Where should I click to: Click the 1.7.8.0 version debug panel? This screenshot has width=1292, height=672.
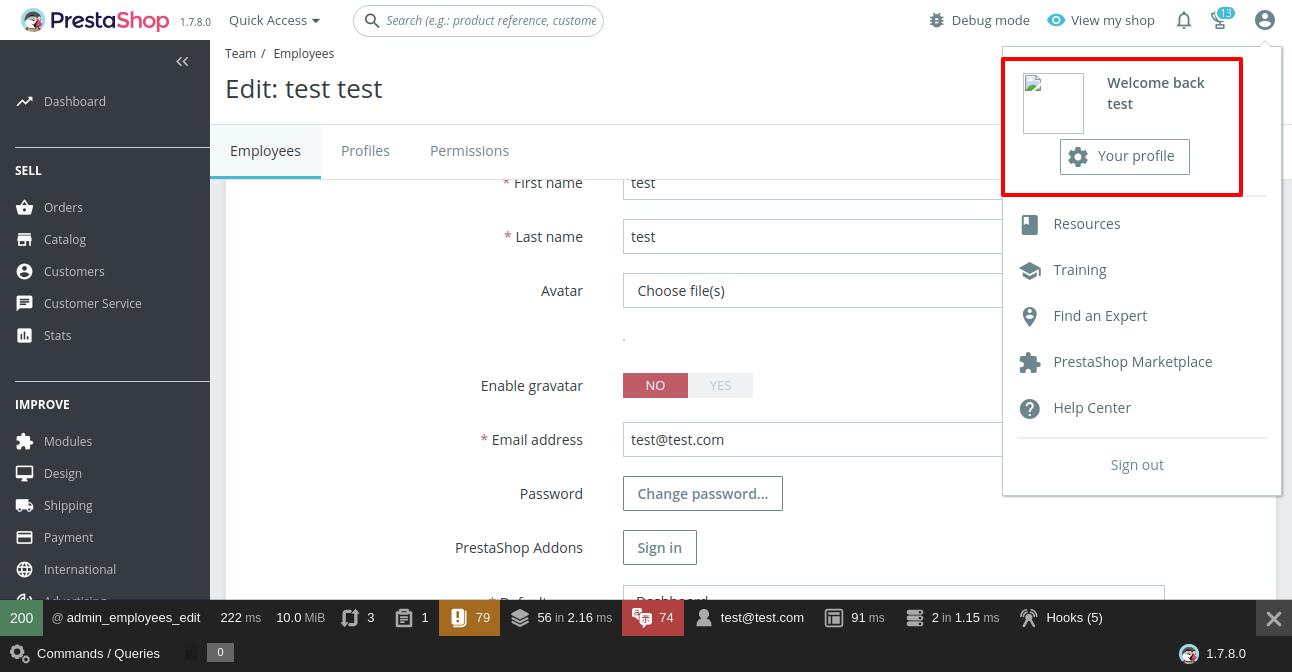(x=1212, y=654)
